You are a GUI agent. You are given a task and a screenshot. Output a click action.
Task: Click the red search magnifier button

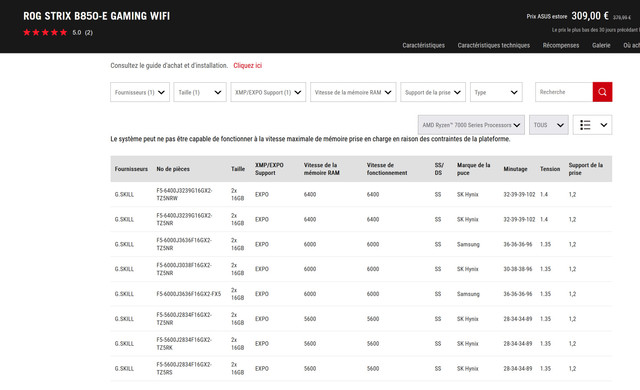(x=602, y=92)
